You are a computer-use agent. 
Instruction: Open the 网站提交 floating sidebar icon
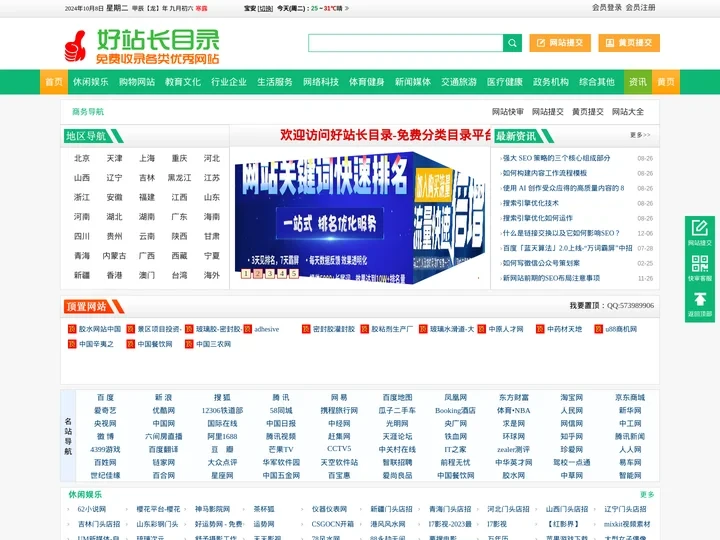tap(699, 232)
